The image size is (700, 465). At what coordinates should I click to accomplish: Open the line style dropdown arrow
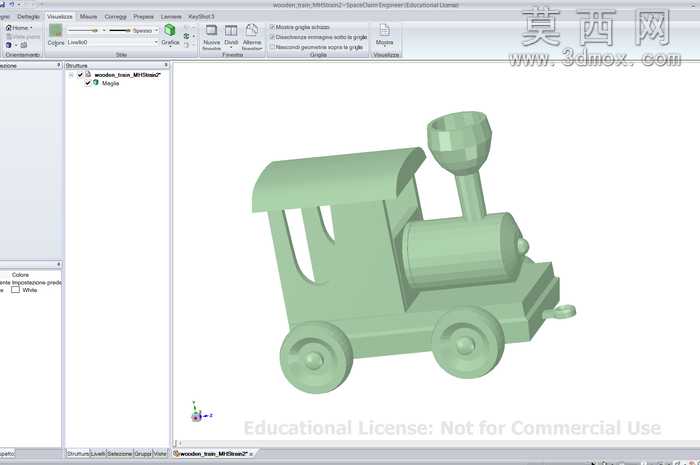104,30
